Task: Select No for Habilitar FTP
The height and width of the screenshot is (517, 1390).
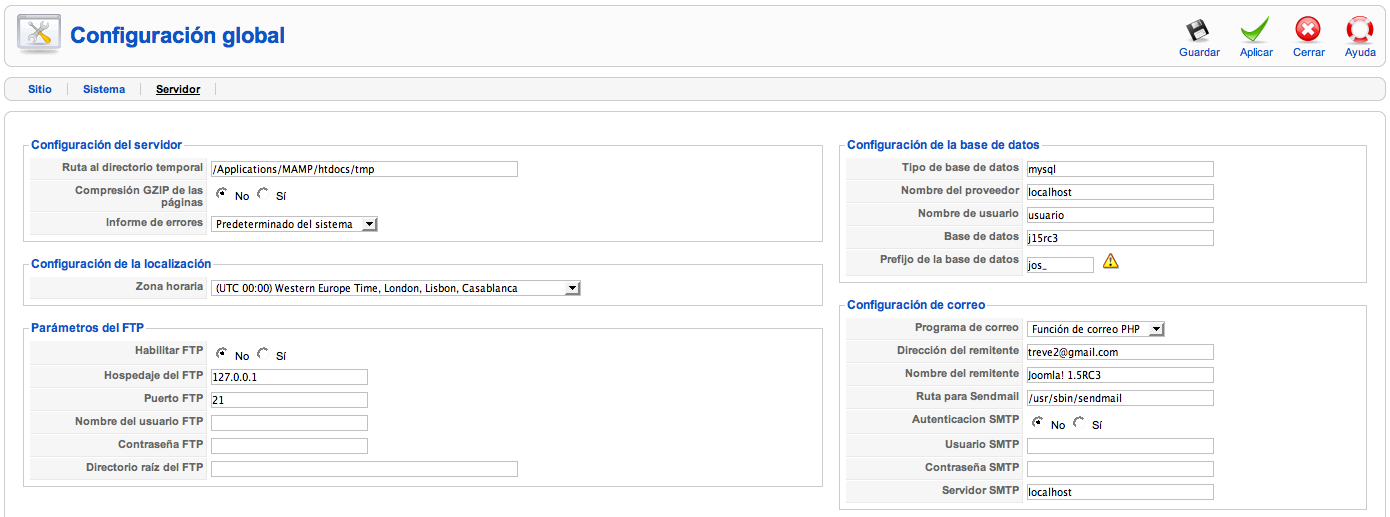Action: (x=222, y=354)
